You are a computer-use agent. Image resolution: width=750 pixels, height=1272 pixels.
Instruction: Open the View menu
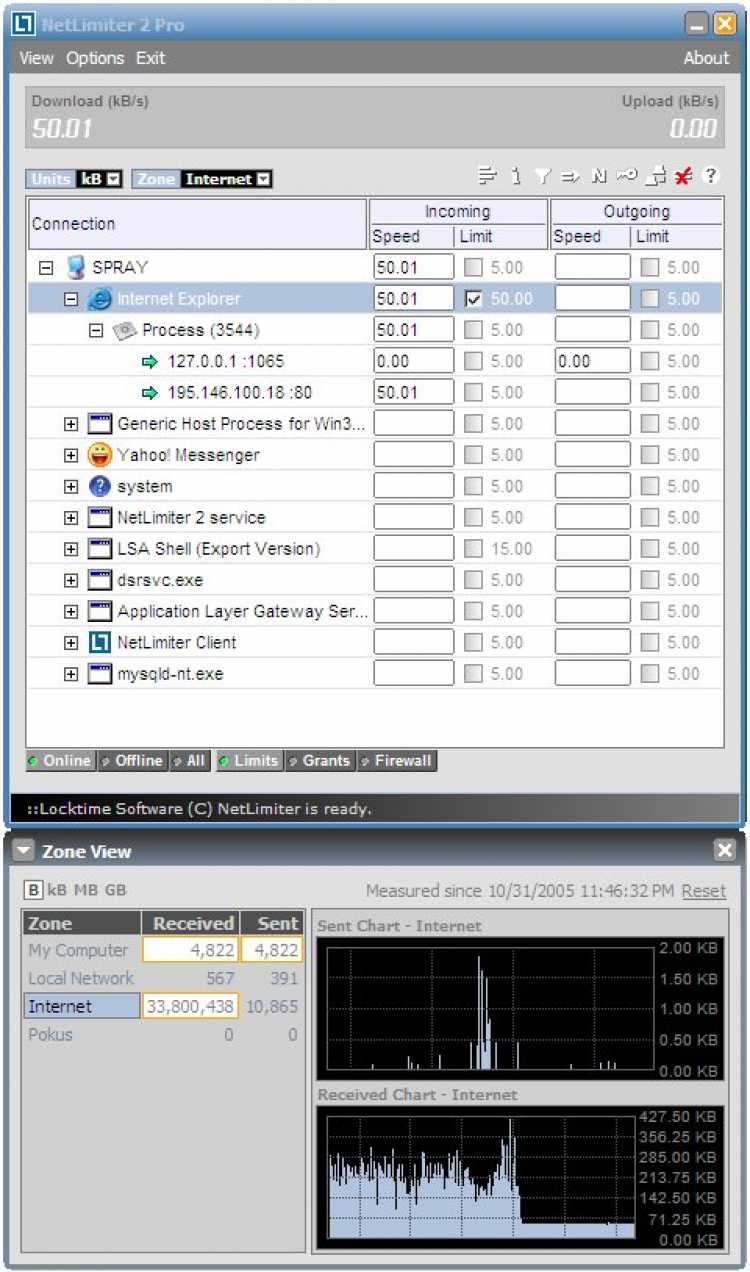[x=36, y=58]
